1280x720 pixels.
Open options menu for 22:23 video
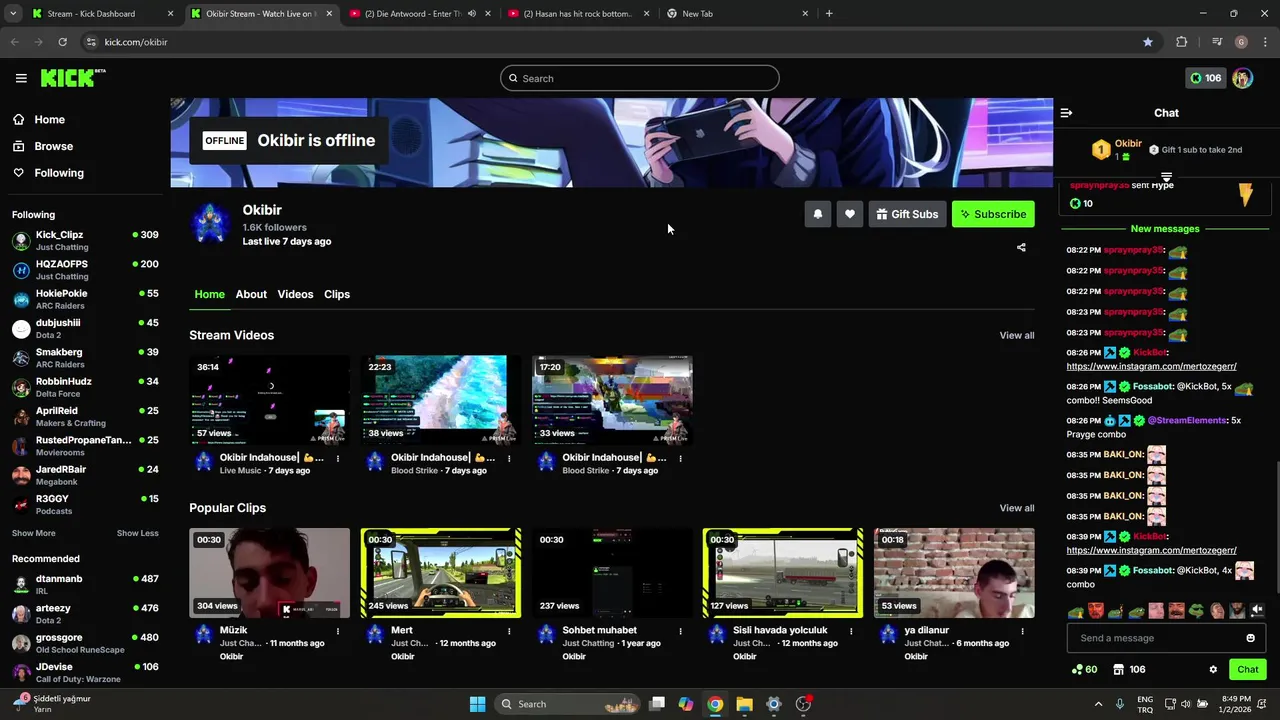509,459
